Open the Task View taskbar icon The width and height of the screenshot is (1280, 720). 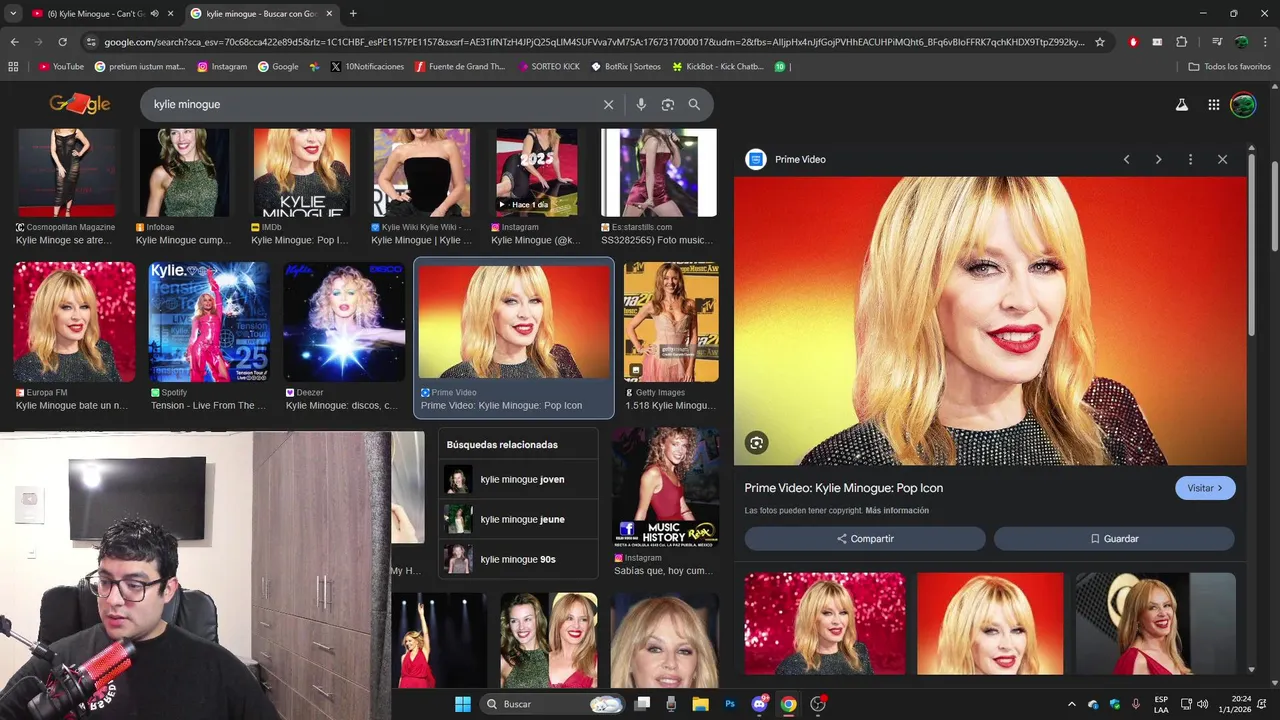(642, 704)
